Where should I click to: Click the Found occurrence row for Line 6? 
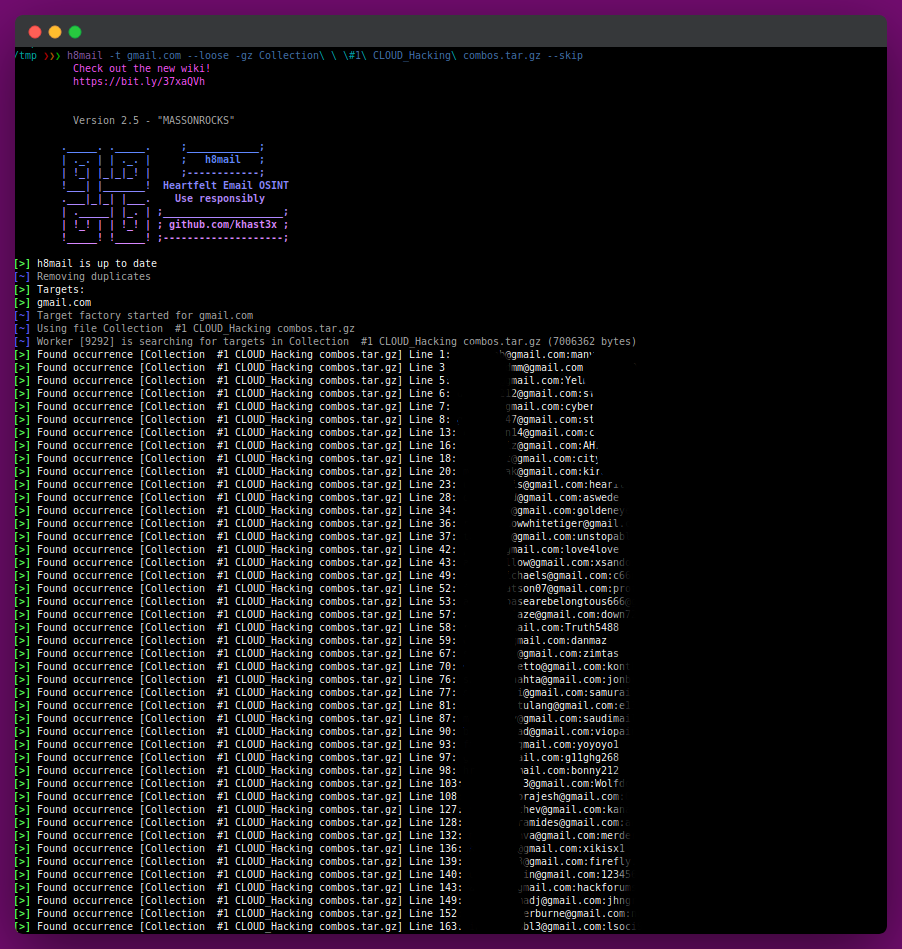pos(304,393)
